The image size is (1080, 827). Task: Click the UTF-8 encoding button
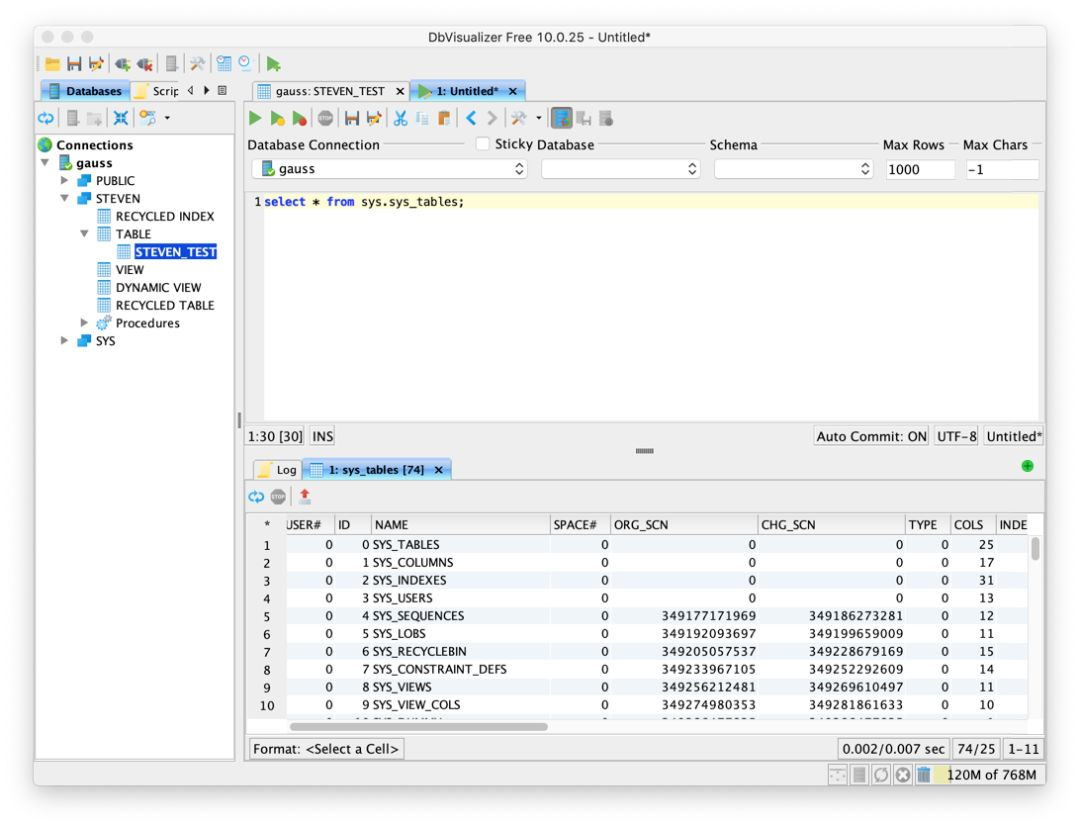(956, 436)
